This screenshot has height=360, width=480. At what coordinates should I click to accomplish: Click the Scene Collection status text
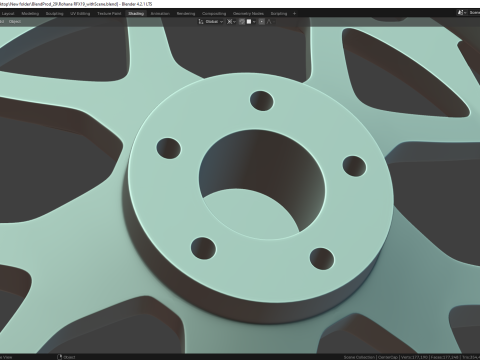(x=359, y=357)
